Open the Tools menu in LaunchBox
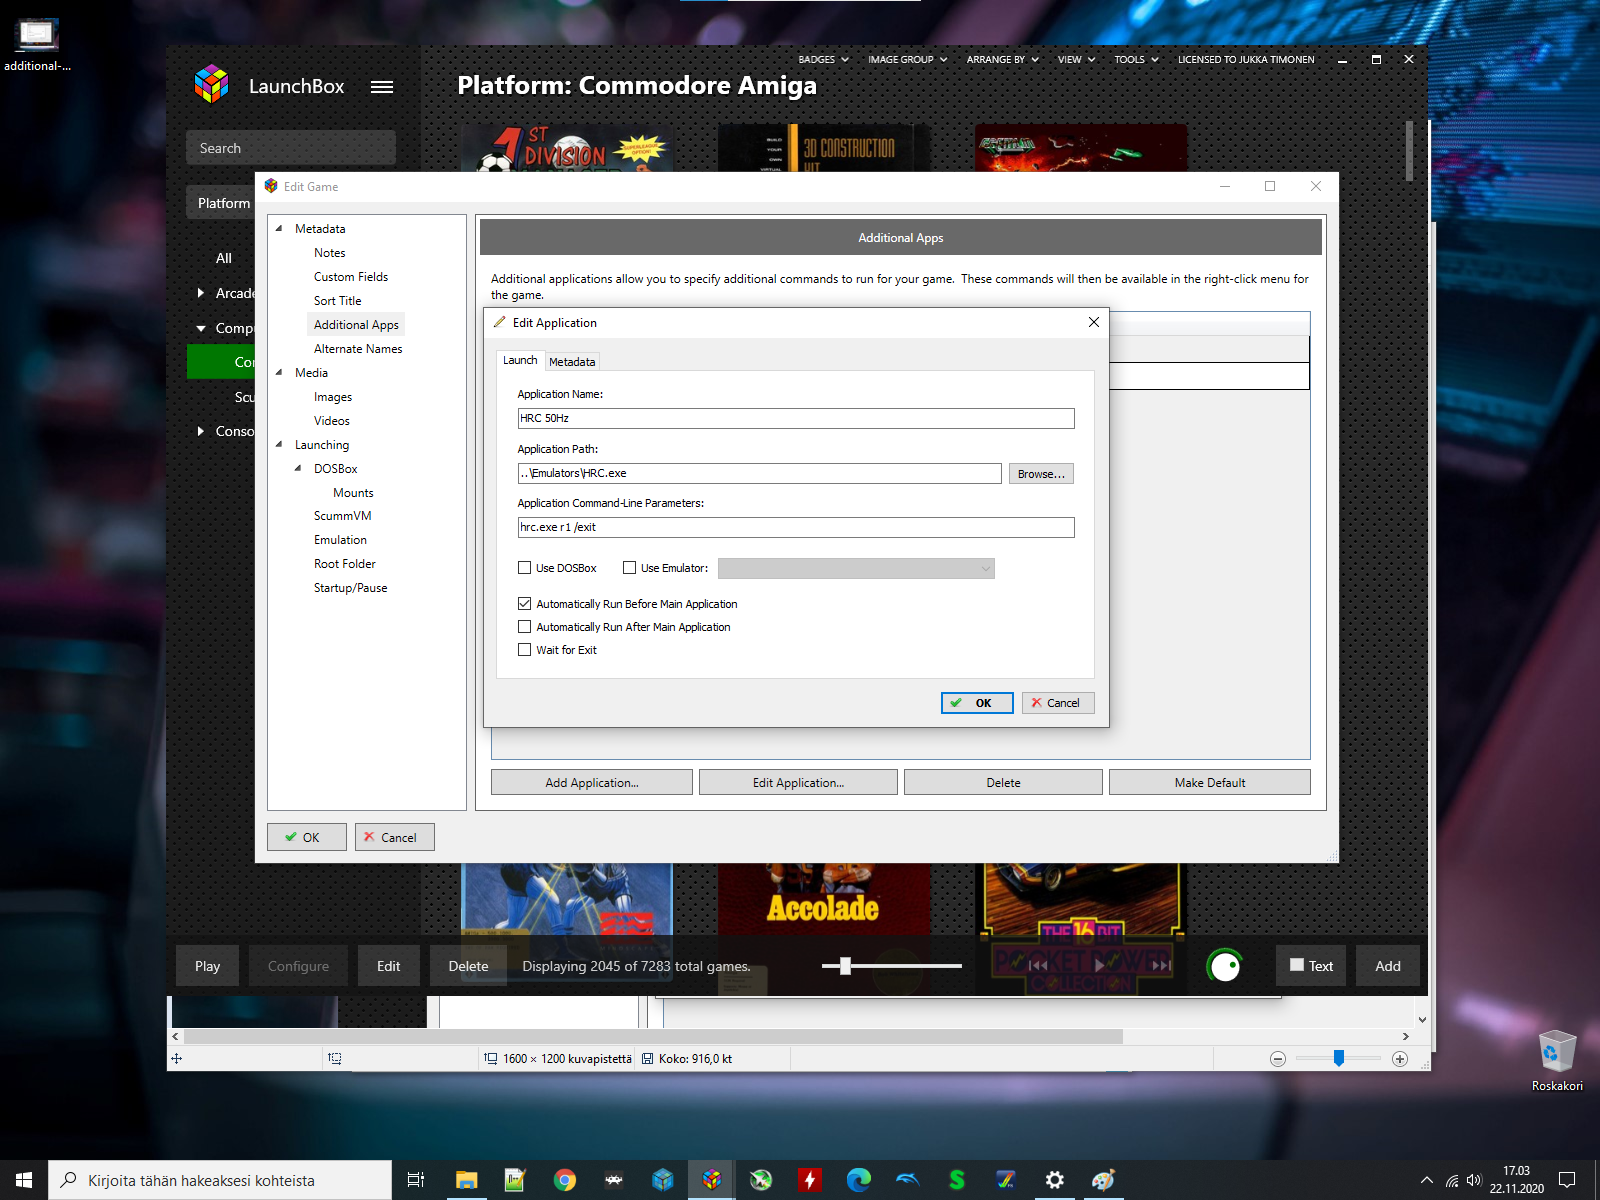Image resolution: width=1600 pixels, height=1200 pixels. click(x=1136, y=60)
